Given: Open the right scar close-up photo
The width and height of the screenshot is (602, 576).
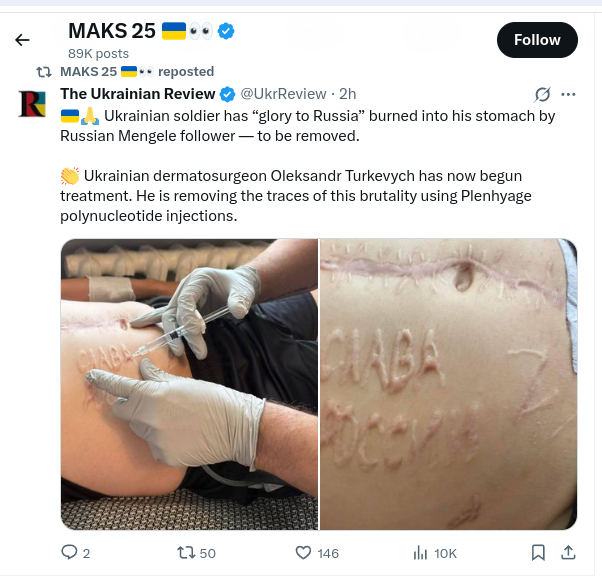Looking at the screenshot, I should point(448,384).
